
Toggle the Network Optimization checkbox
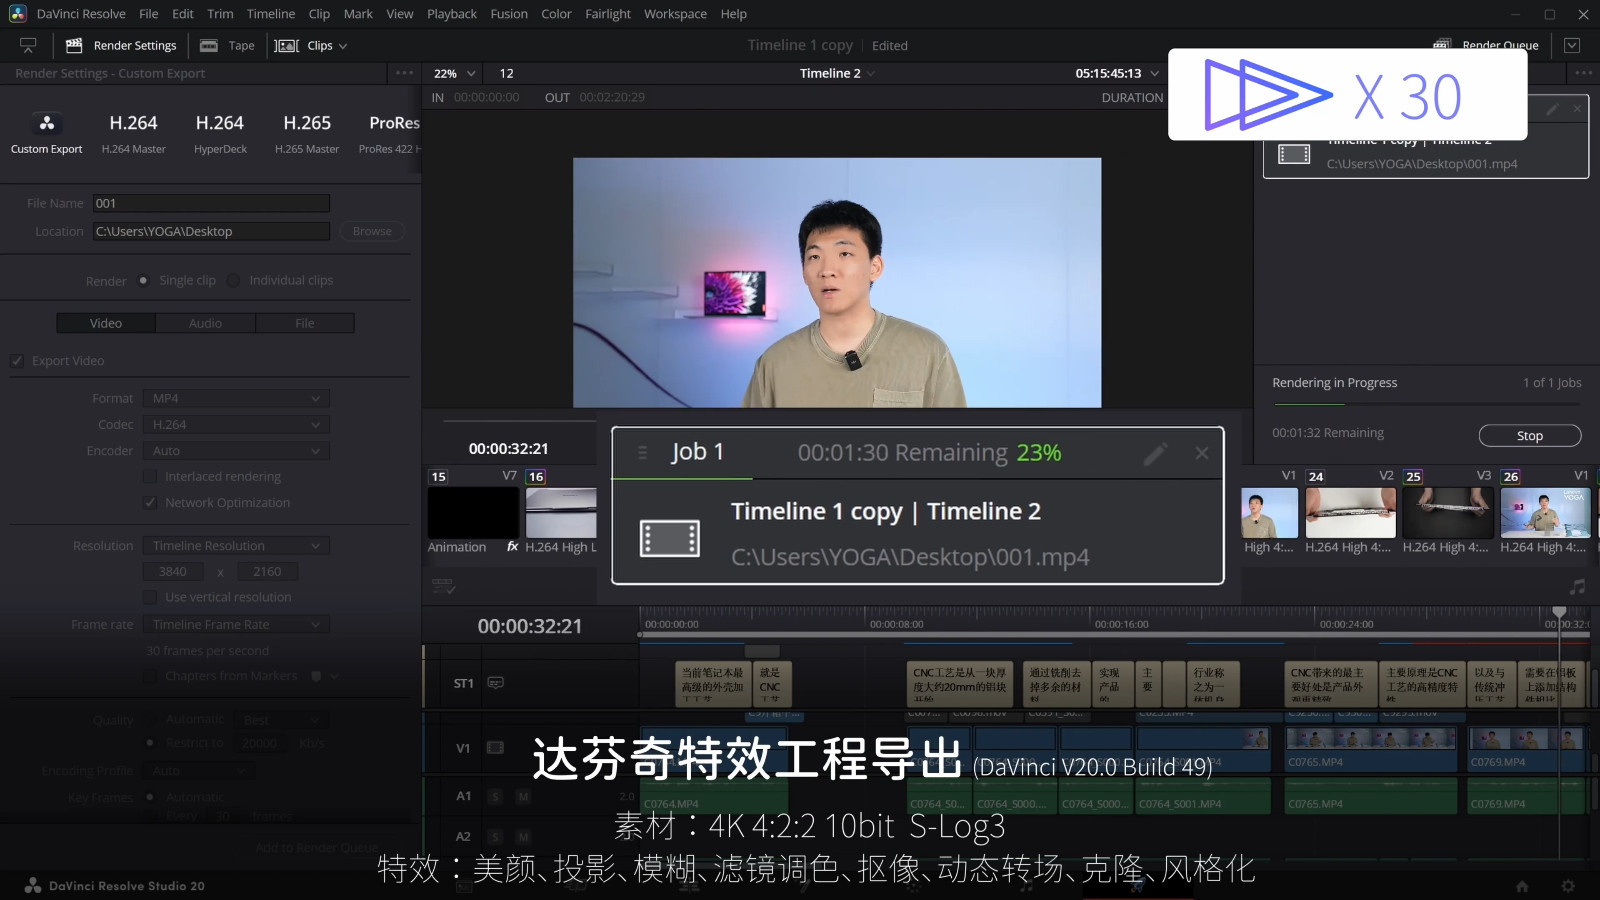pyautogui.click(x=150, y=503)
